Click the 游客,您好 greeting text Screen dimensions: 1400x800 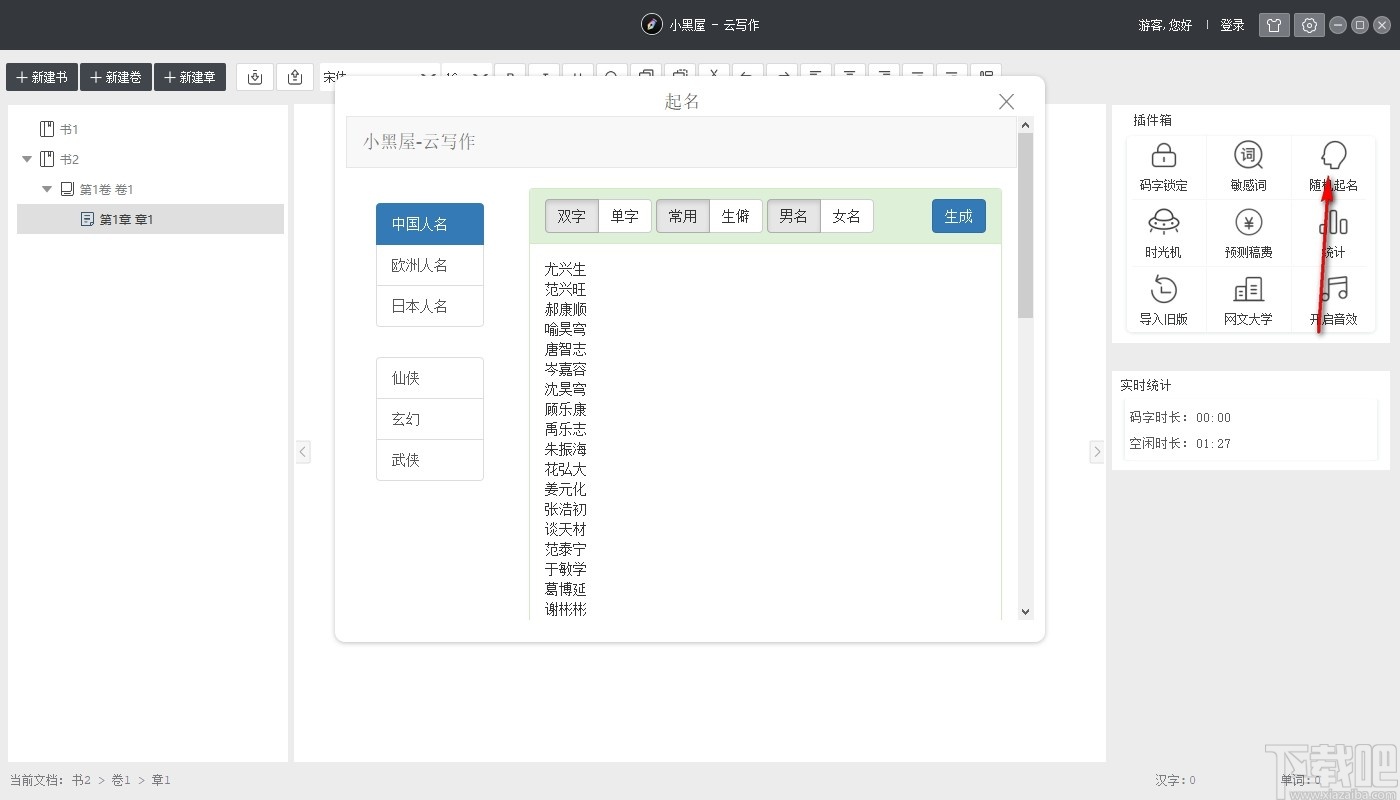click(x=1165, y=25)
